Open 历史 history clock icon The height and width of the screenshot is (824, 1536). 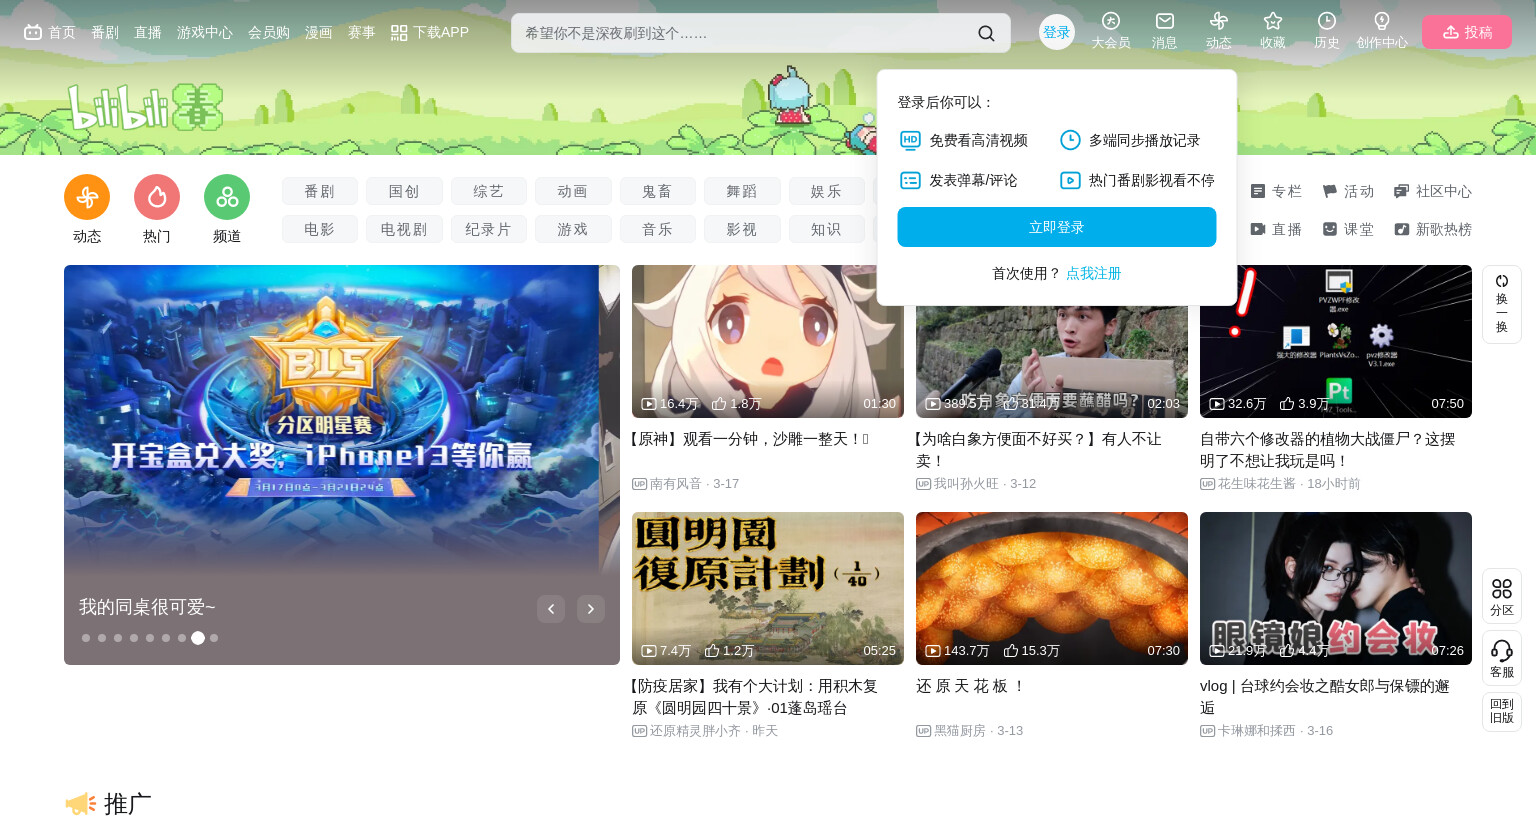click(x=1327, y=31)
